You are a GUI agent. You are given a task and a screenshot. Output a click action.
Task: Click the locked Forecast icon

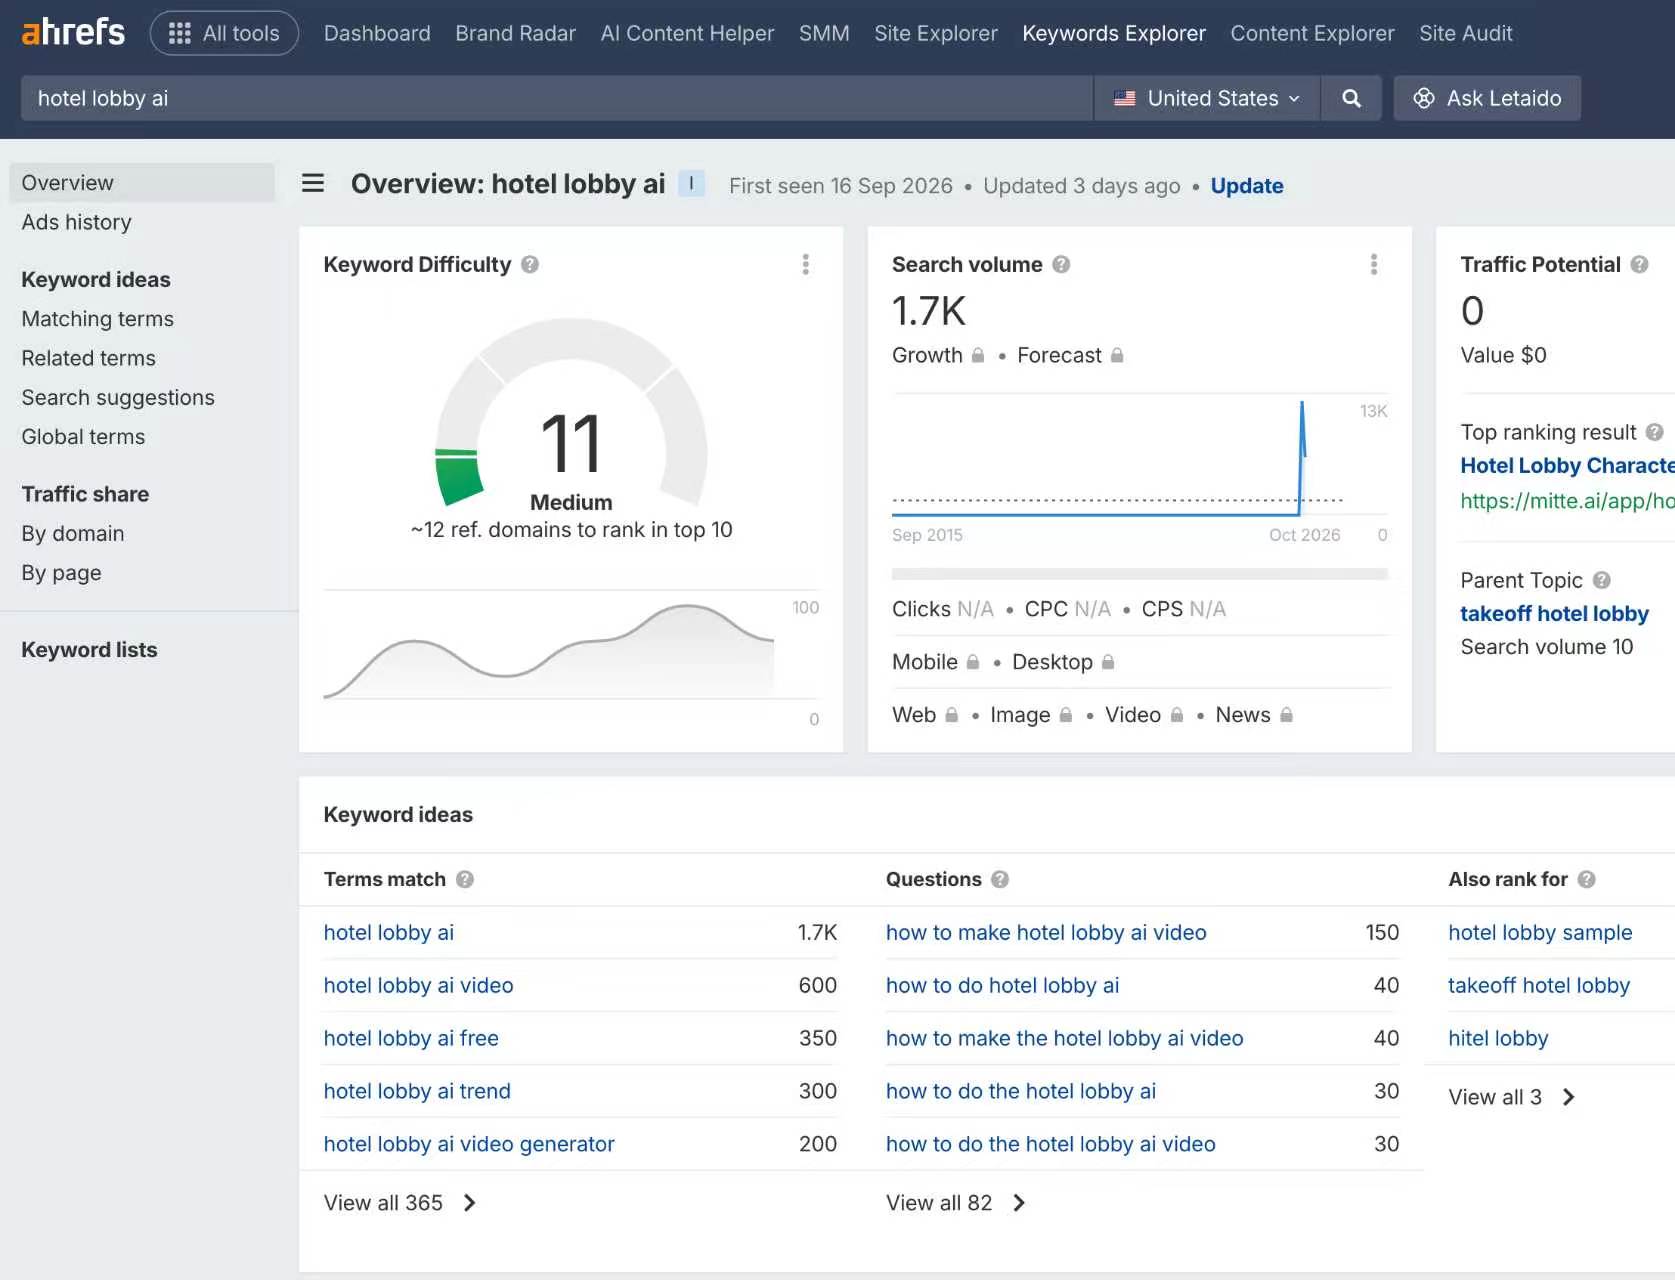click(x=1117, y=355)
